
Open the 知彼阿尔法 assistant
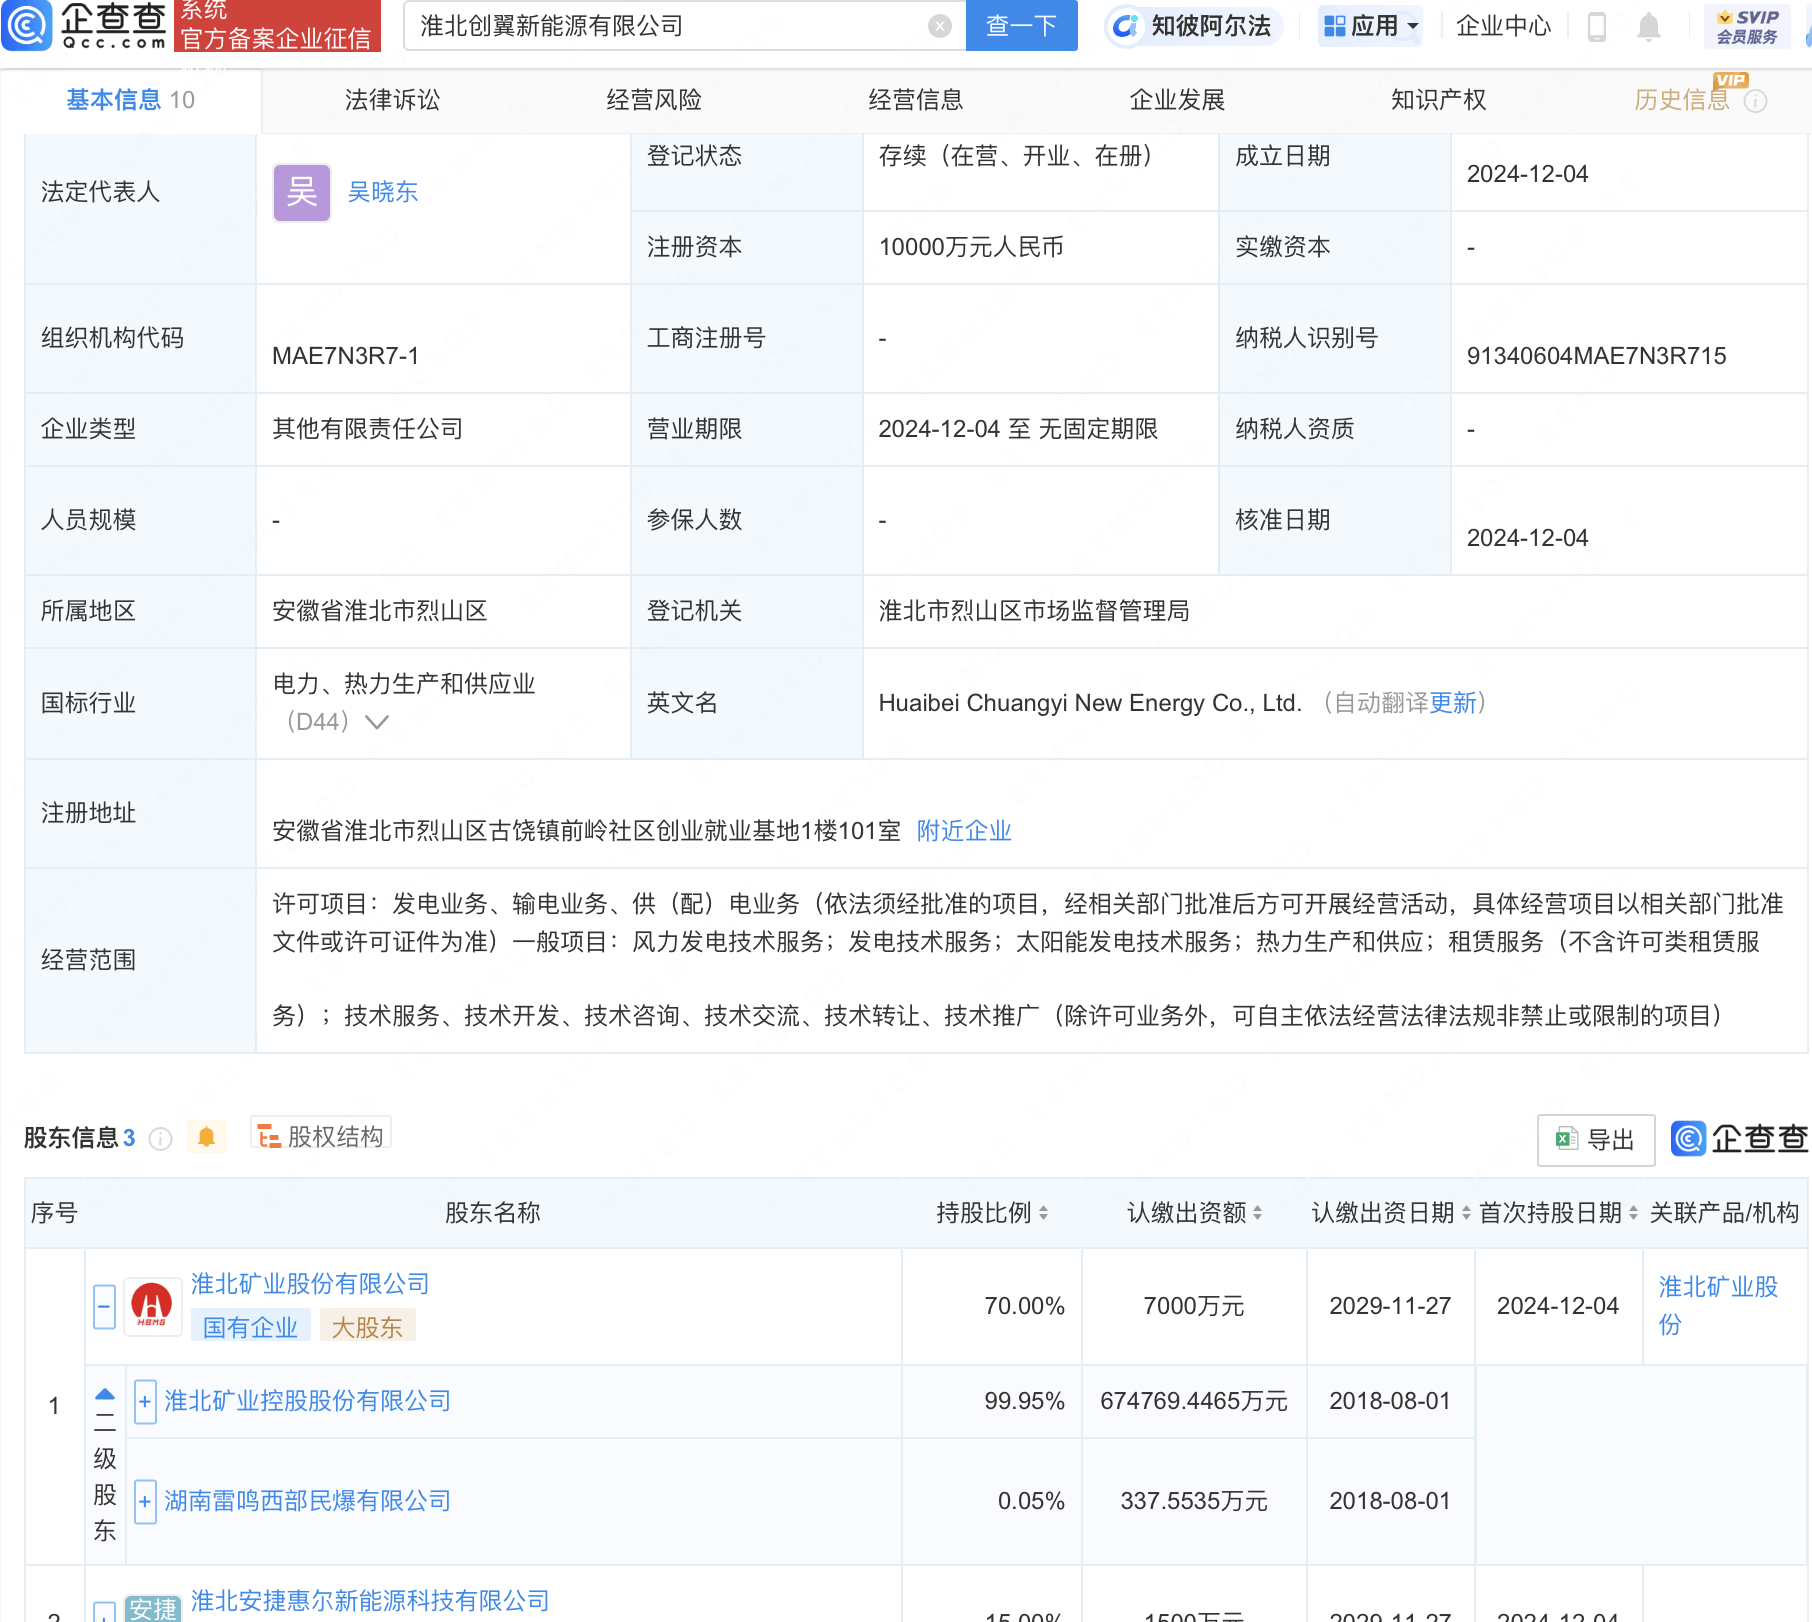(x=1192, y=26)
